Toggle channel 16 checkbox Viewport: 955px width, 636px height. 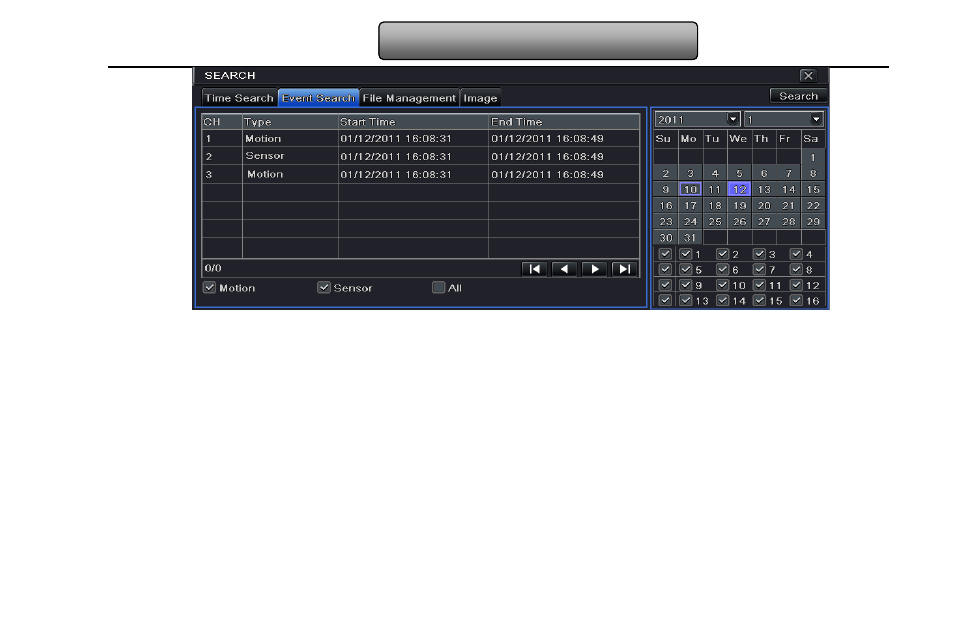tap(796, 300)
